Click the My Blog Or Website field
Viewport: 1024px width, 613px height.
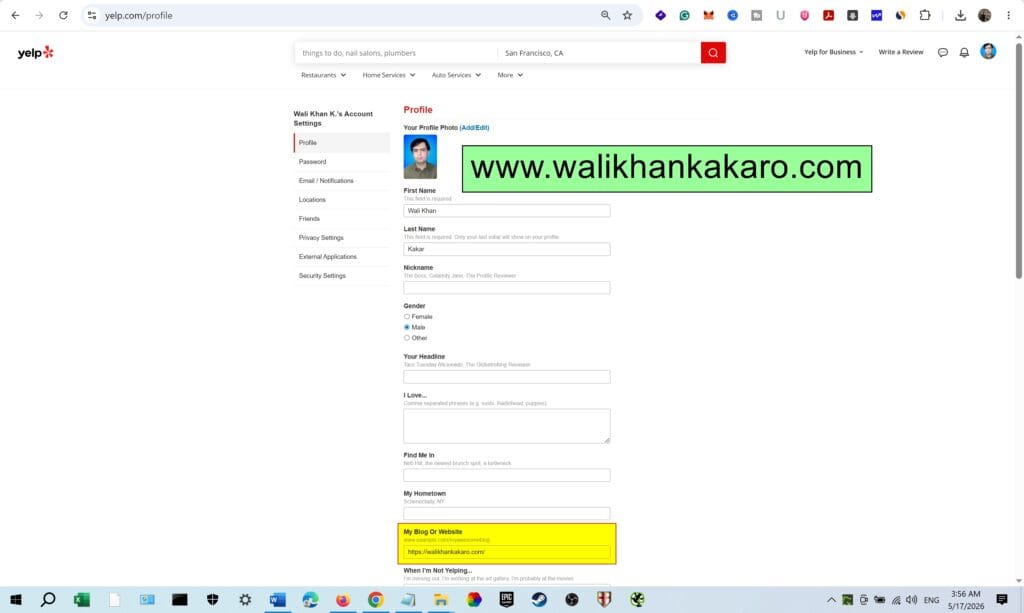(x=507, y=552)
